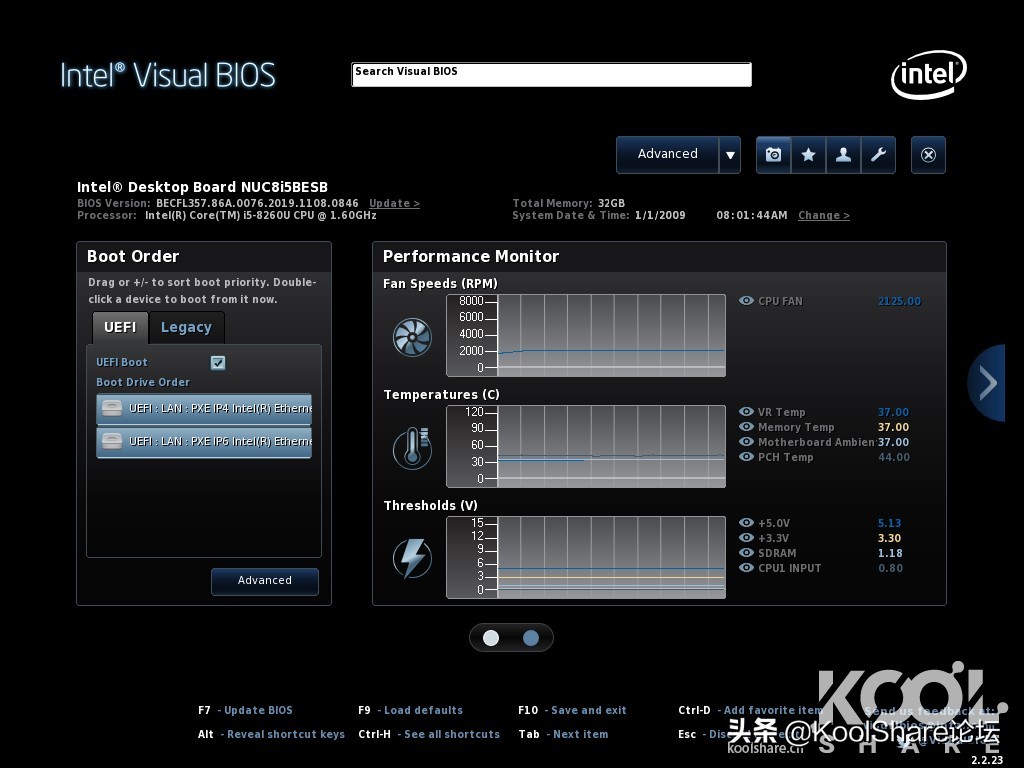This screenshot has width=1024, height=768.
Task: Uncheck the UEFI Boot checkbox
Action: 218,362
